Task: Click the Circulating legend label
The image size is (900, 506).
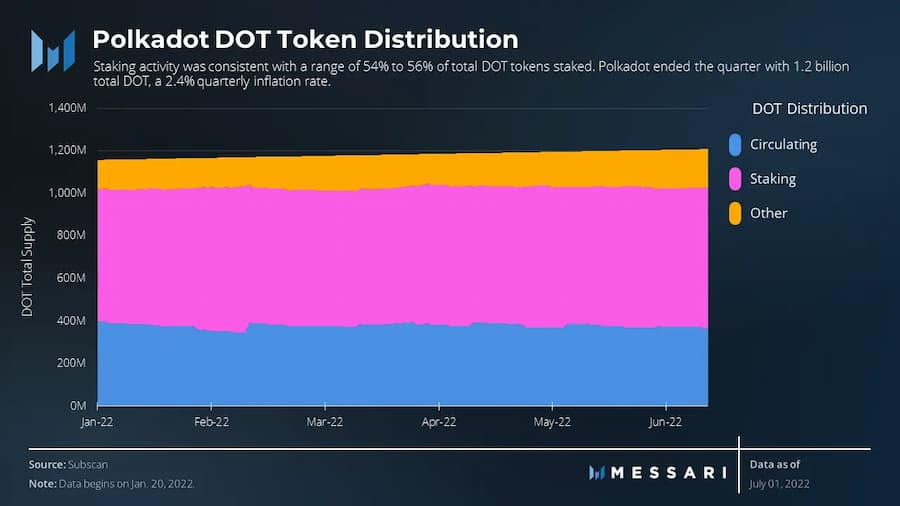Action: coord(783,145)
